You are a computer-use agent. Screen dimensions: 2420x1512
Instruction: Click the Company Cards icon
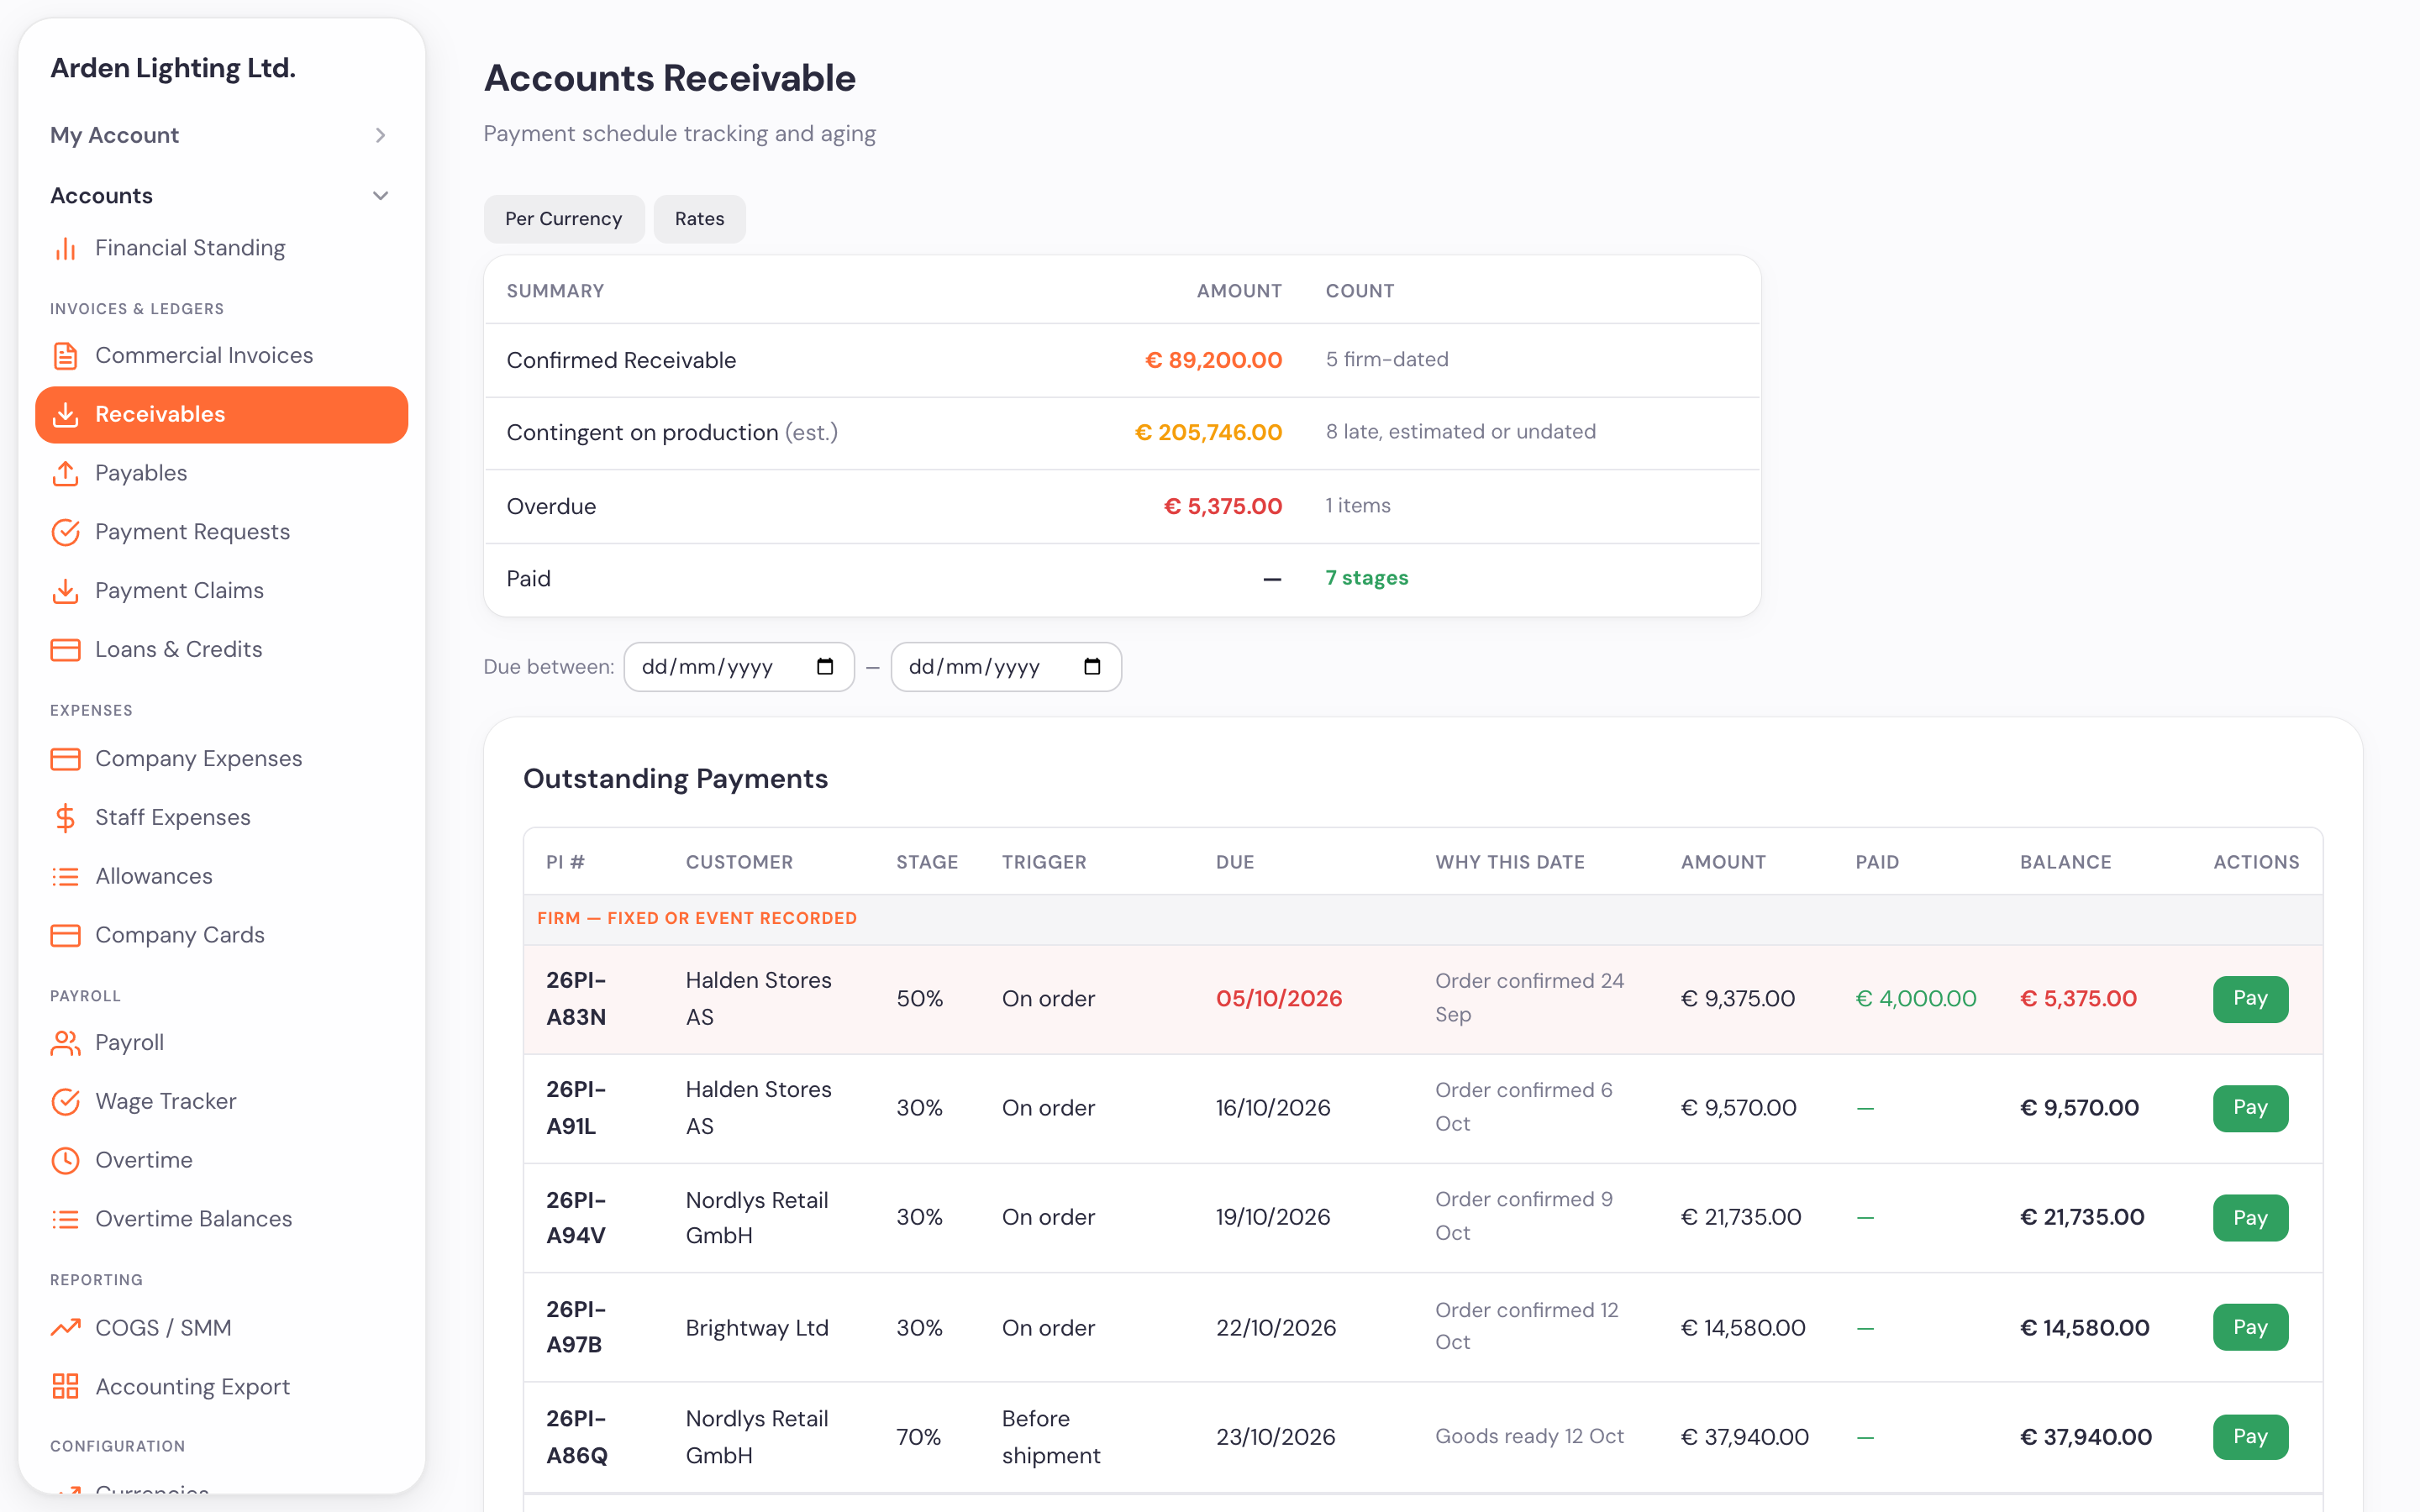click(x=65, y=936)
